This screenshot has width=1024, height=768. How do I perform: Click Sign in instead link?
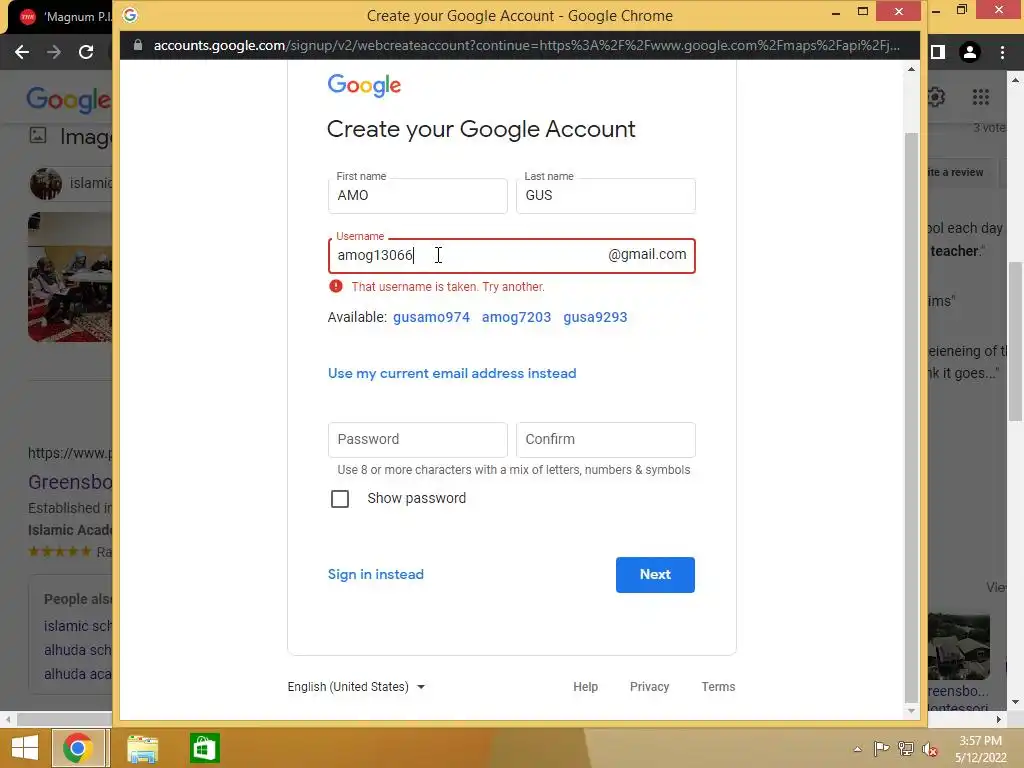[x=376, y=574]
